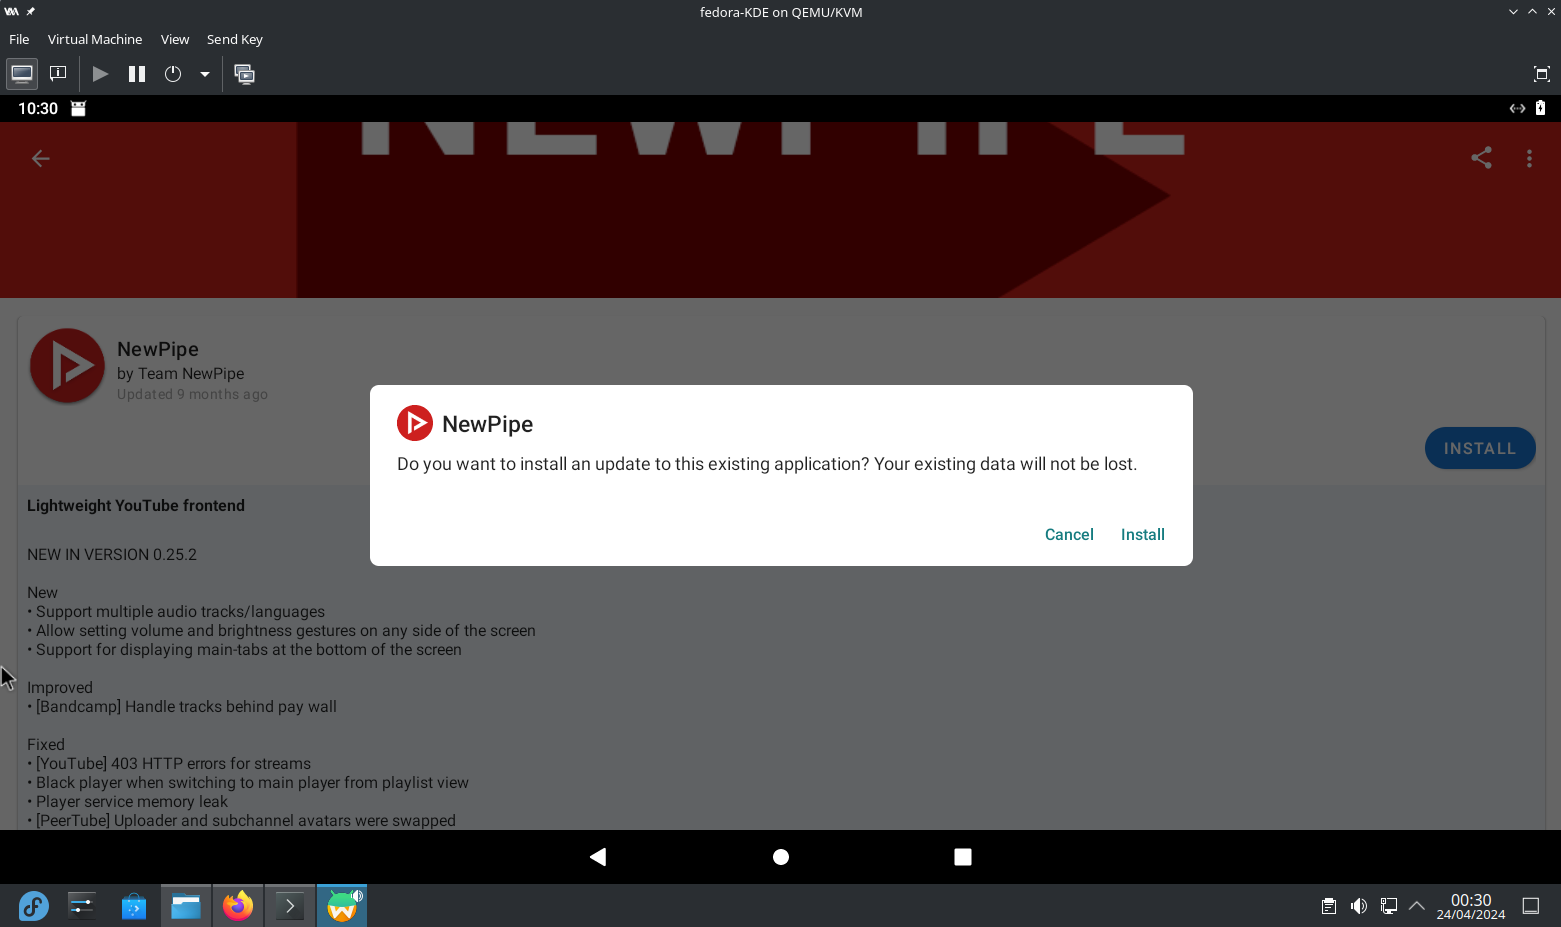This screenshot has height=927, width=1561.
Task: Click 'Lightweight YouTube frontend' summary
Action: (x=136, y=505)
